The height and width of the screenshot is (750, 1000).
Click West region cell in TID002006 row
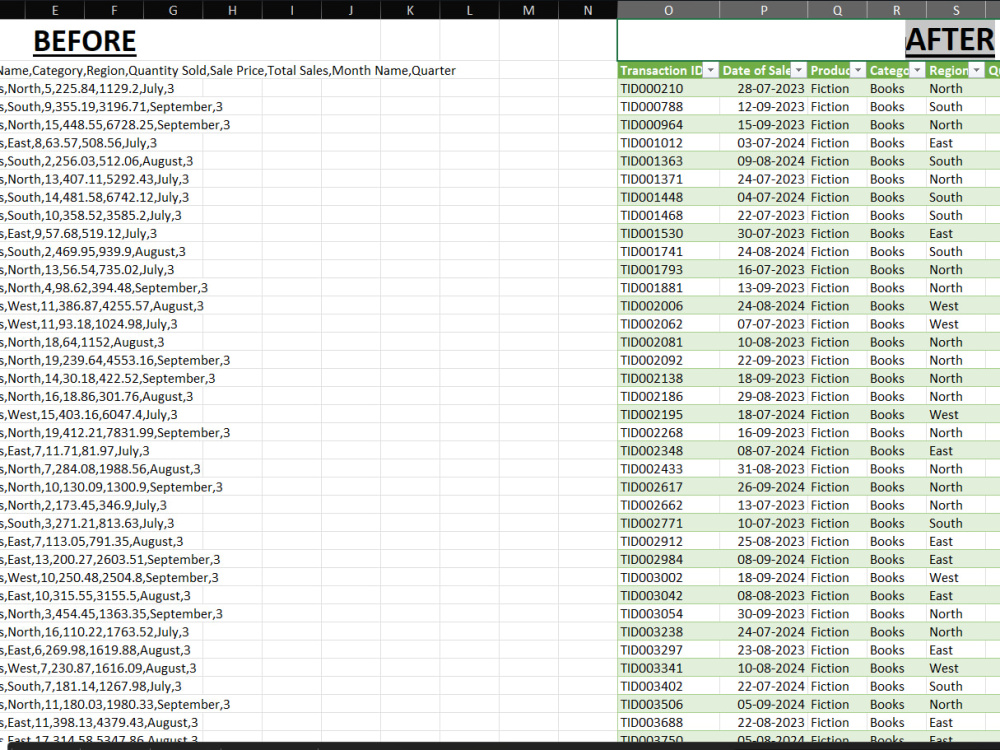pyautogui.click(x=956, y=306)
